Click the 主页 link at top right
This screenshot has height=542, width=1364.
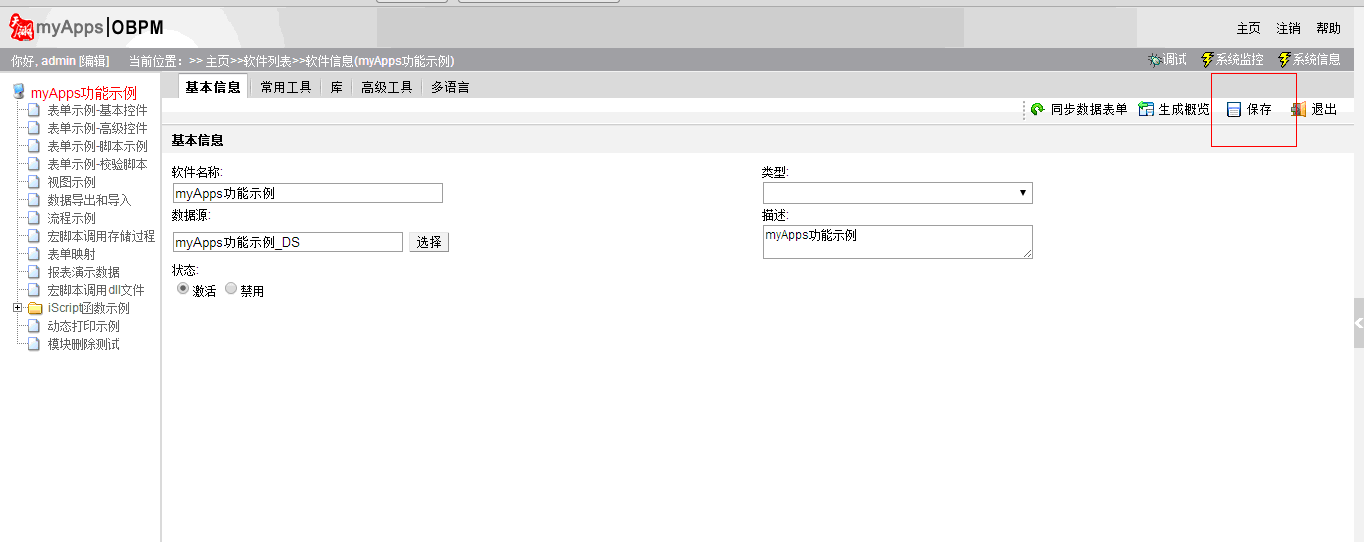(1248, 28)
